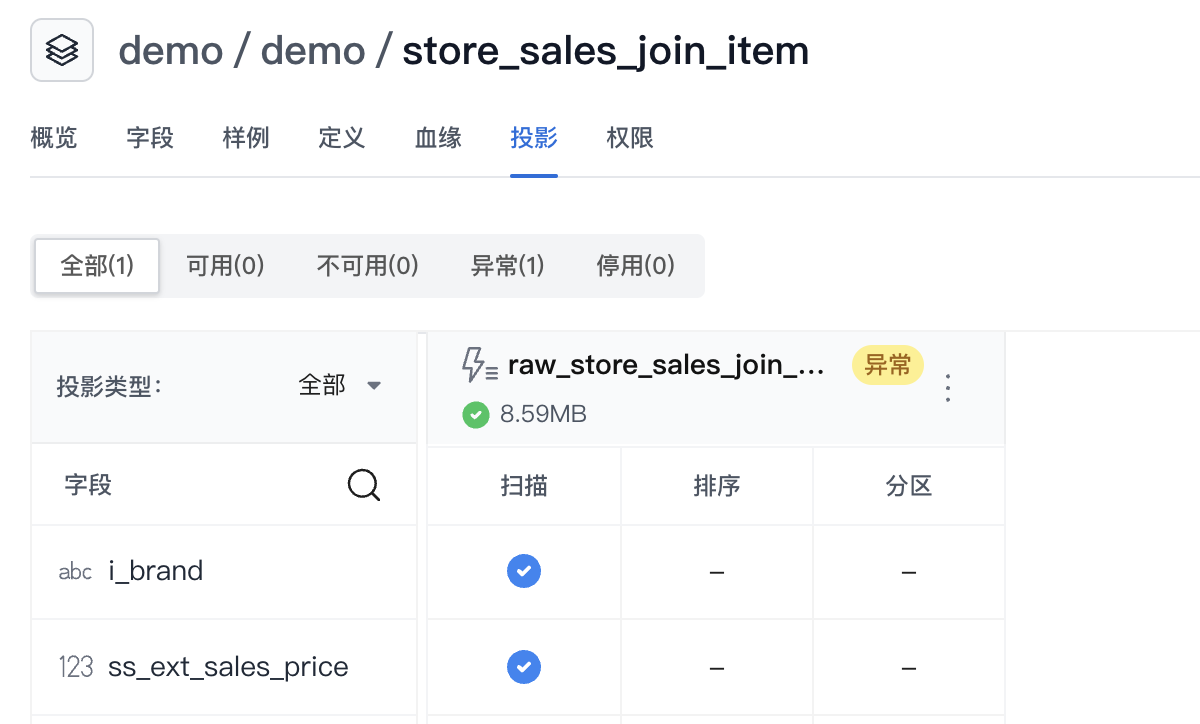Click the first demo breadcrumb link
The width and height of the screenshot is (1200, 724).
(170, 51)
